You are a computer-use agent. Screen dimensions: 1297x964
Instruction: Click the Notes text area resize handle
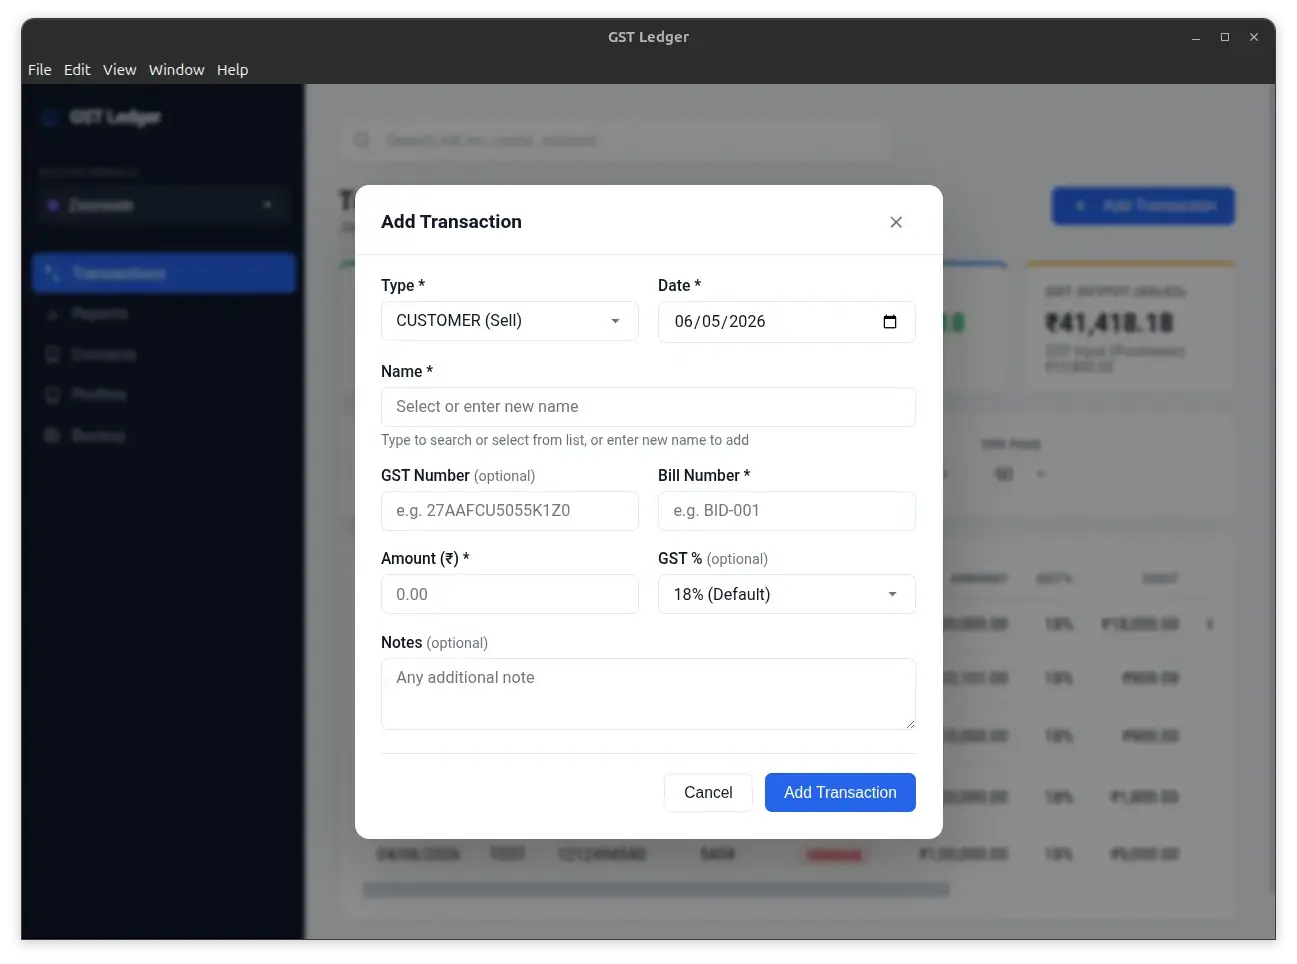910,724
